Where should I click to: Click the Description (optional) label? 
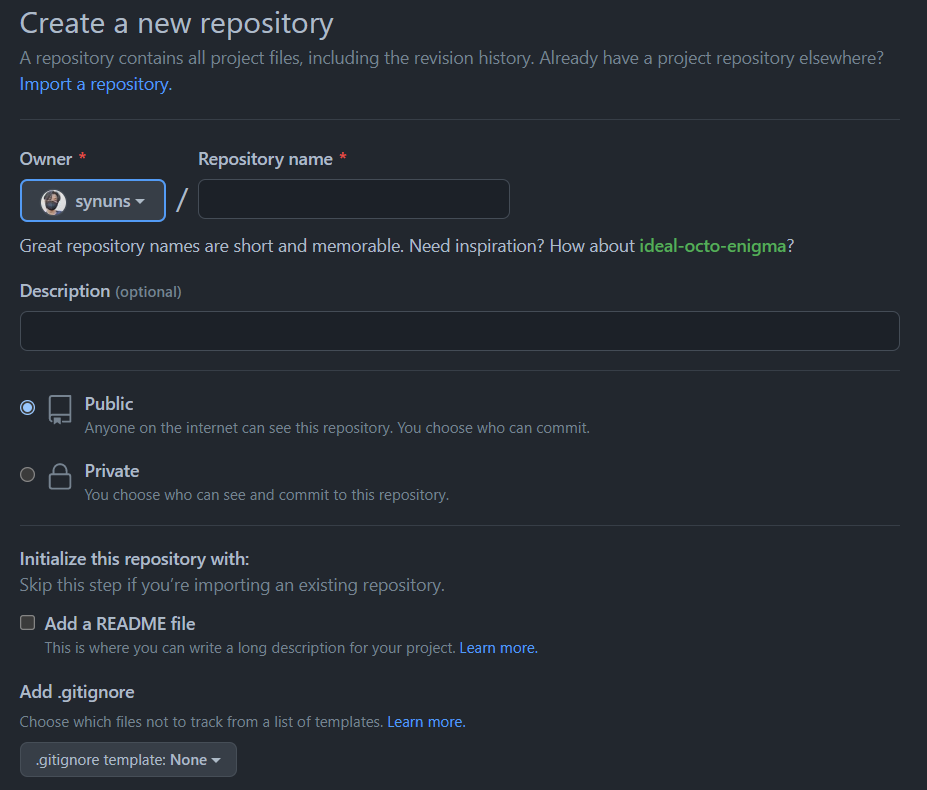(101, 291)
